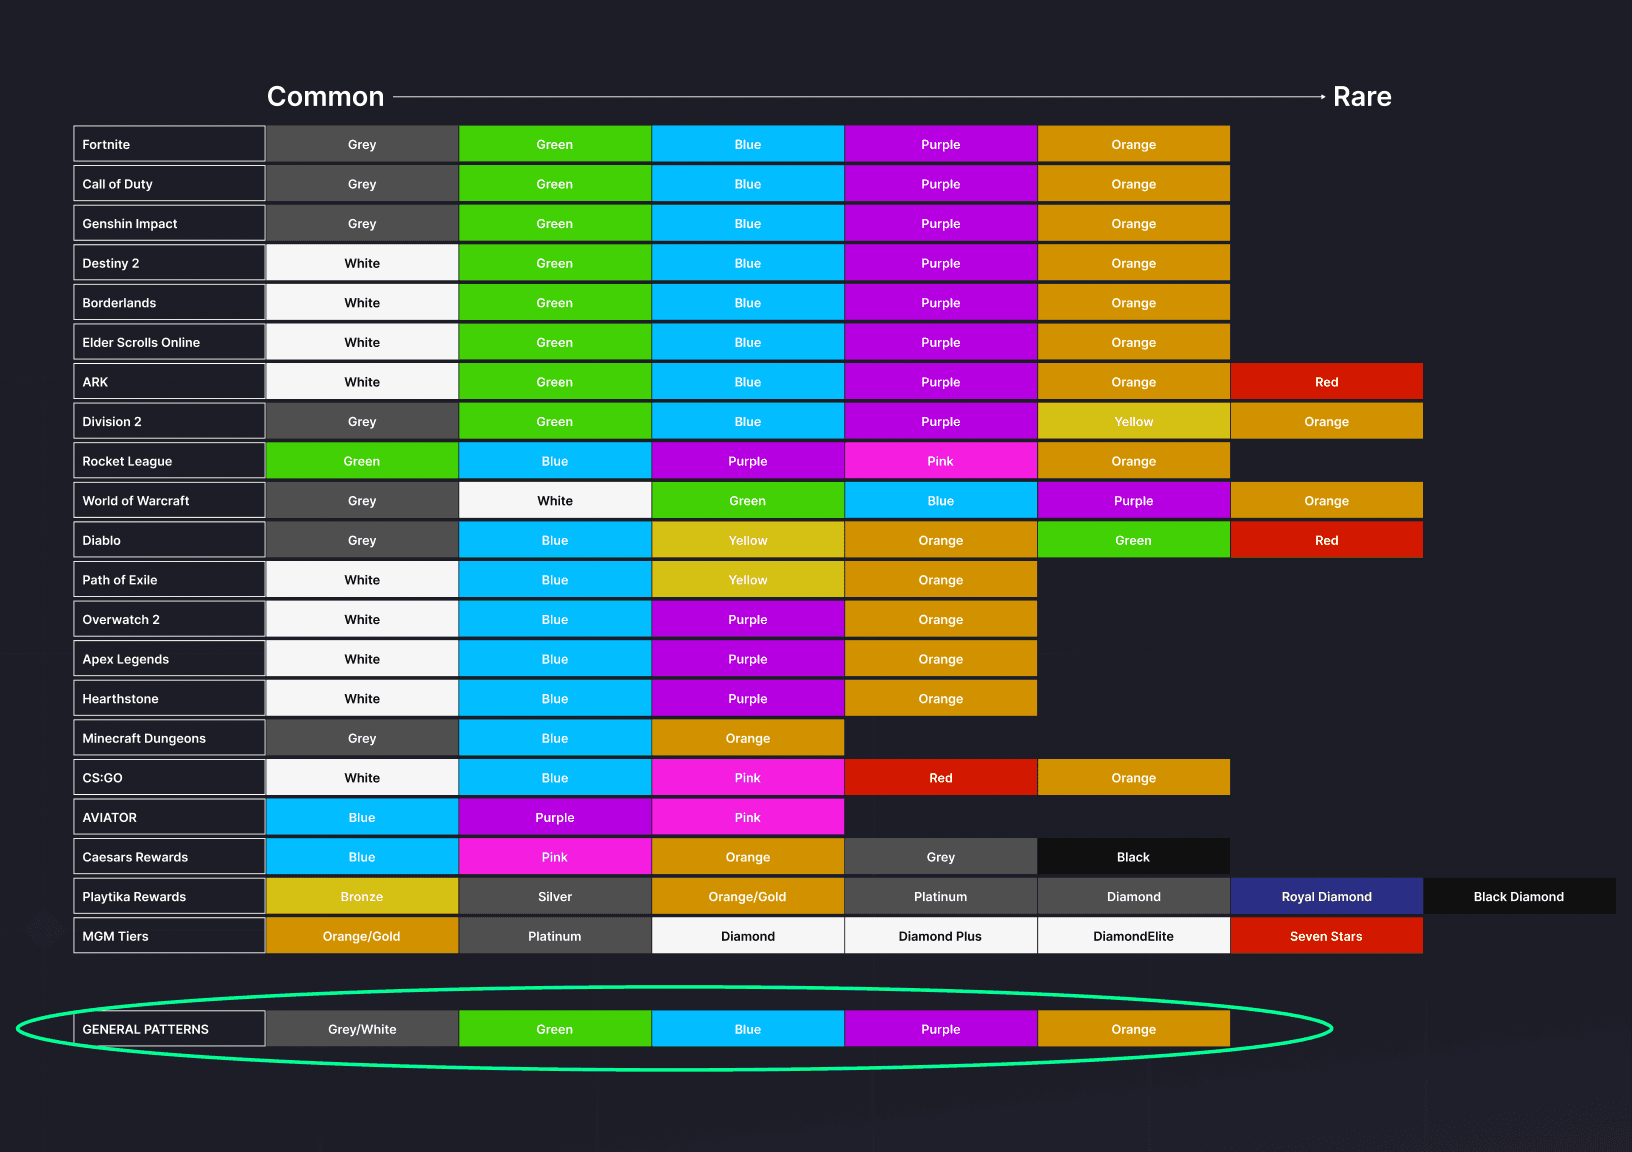Select the Platinum cell in Playtika Rewards row

(x=940, y=897)
